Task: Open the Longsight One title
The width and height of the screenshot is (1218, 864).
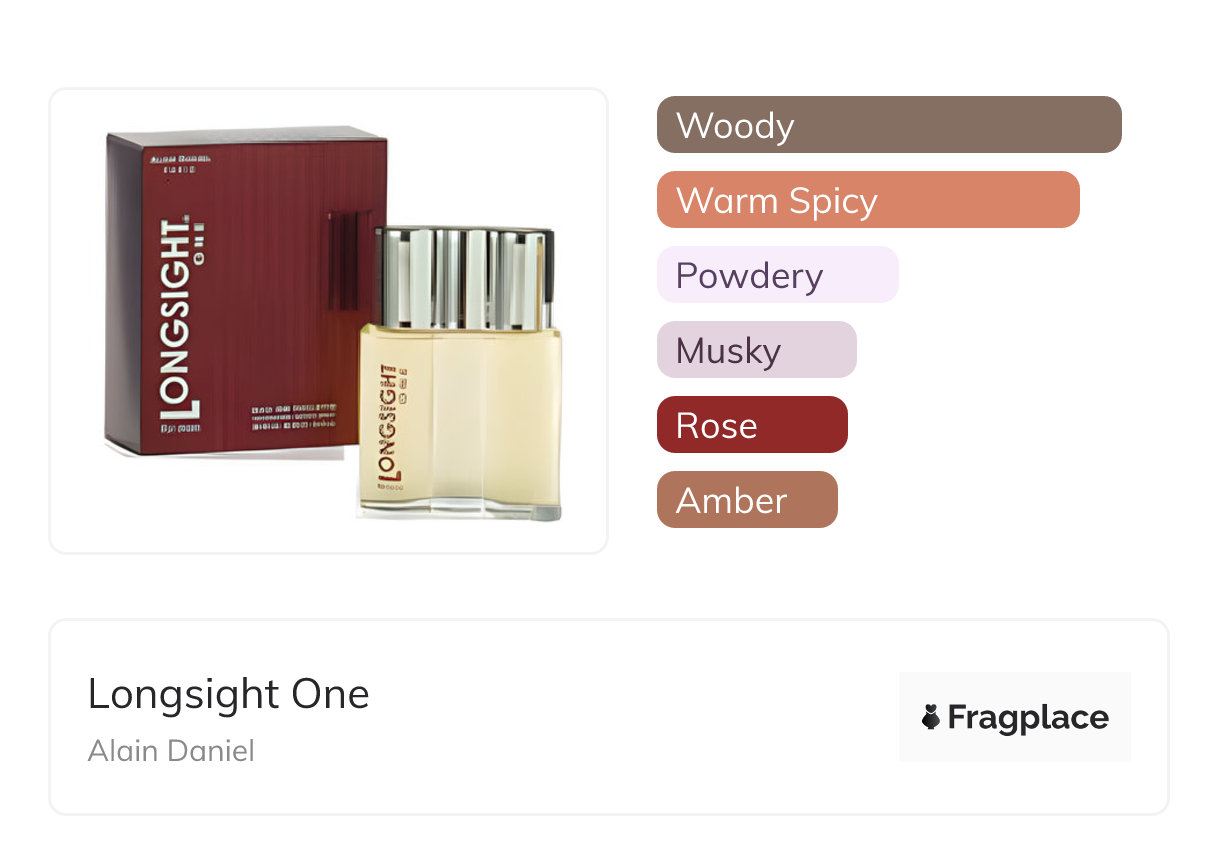Action: pyautogui.click(x=228, y=694)
